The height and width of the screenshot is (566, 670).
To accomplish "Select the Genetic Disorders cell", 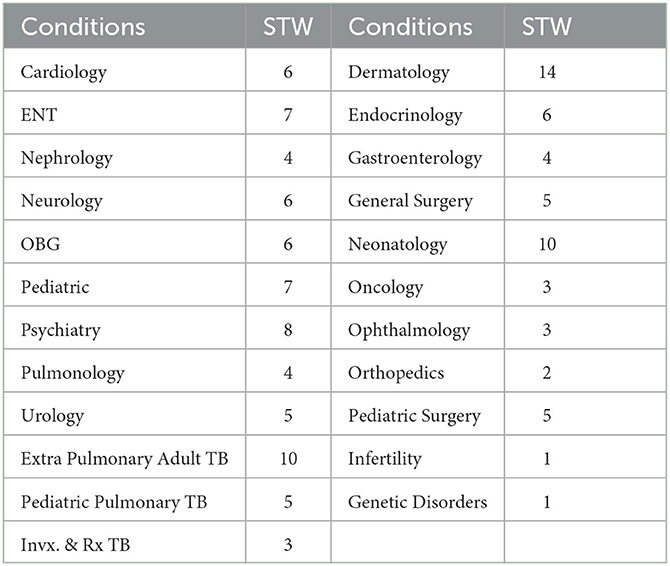I will click(x=417, y=500).
